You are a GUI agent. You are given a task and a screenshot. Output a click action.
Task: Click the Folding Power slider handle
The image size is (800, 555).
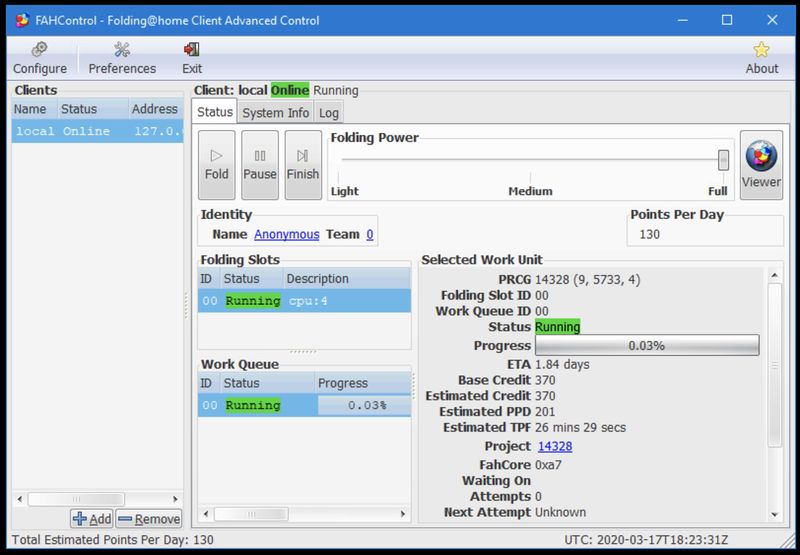click(723, 160)
